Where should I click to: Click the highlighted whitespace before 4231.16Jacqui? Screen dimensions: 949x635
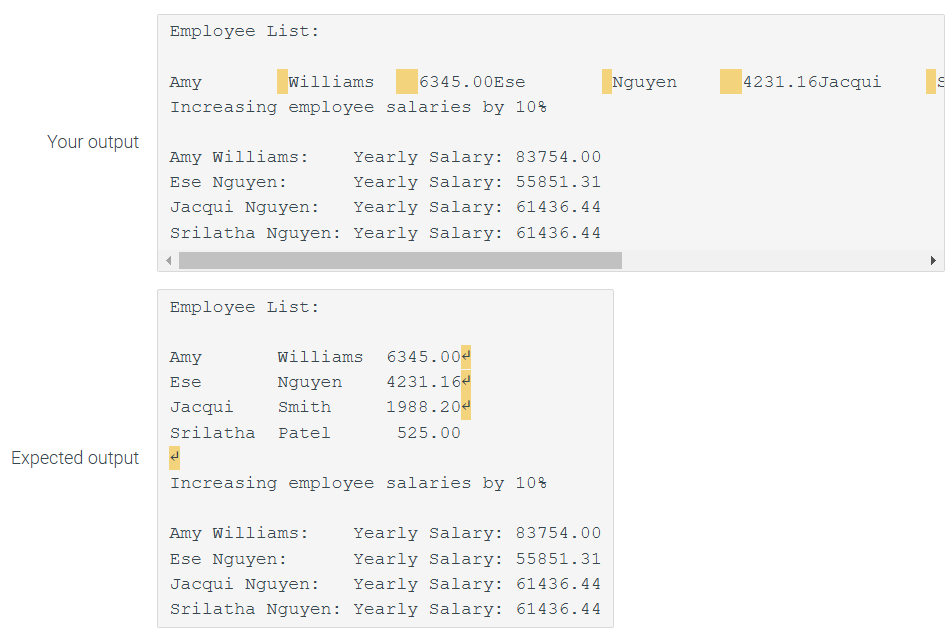coord(729,81)
